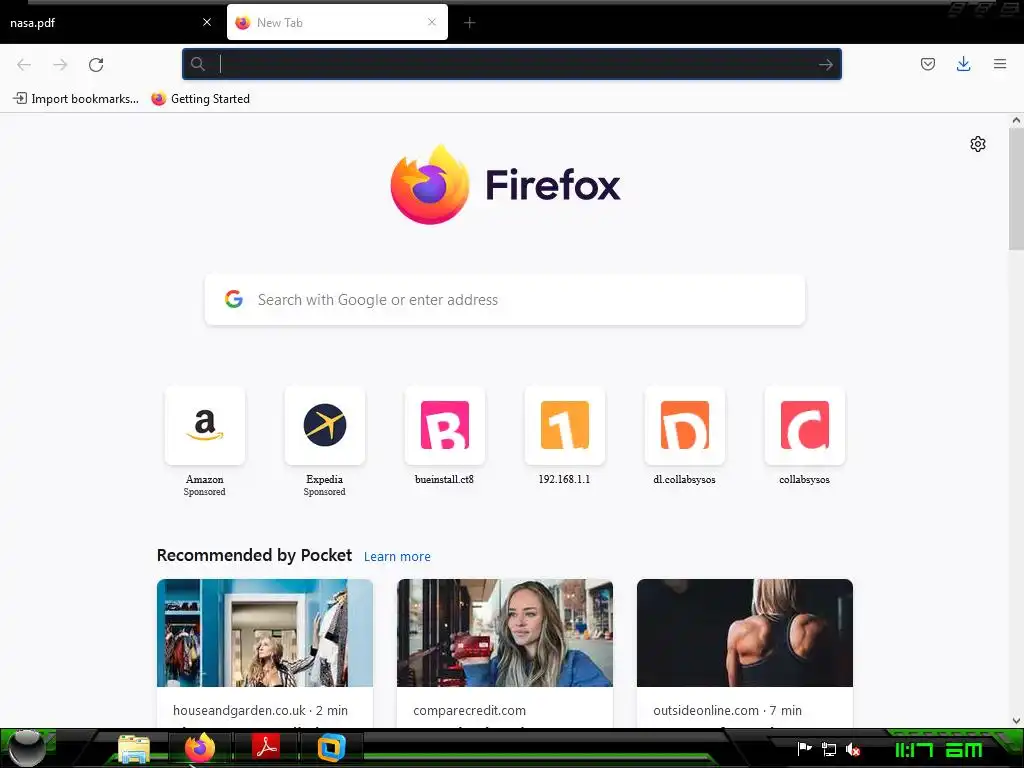Open the Firefox application menu
This screenshot has width=1024, height=768.
click(1000, 64)
